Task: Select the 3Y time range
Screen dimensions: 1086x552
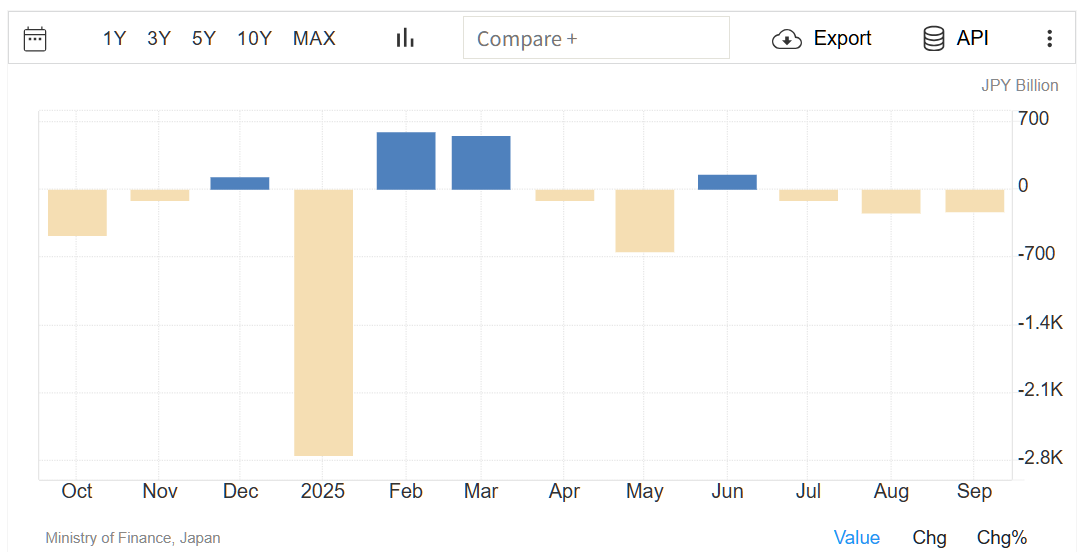Action: (x=159, y=39)
